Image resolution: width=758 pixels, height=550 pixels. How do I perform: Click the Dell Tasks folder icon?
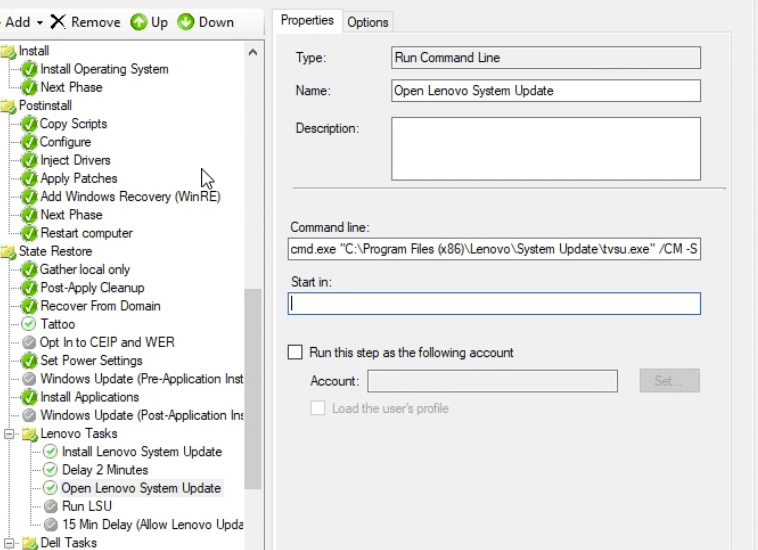click(30, 543)
